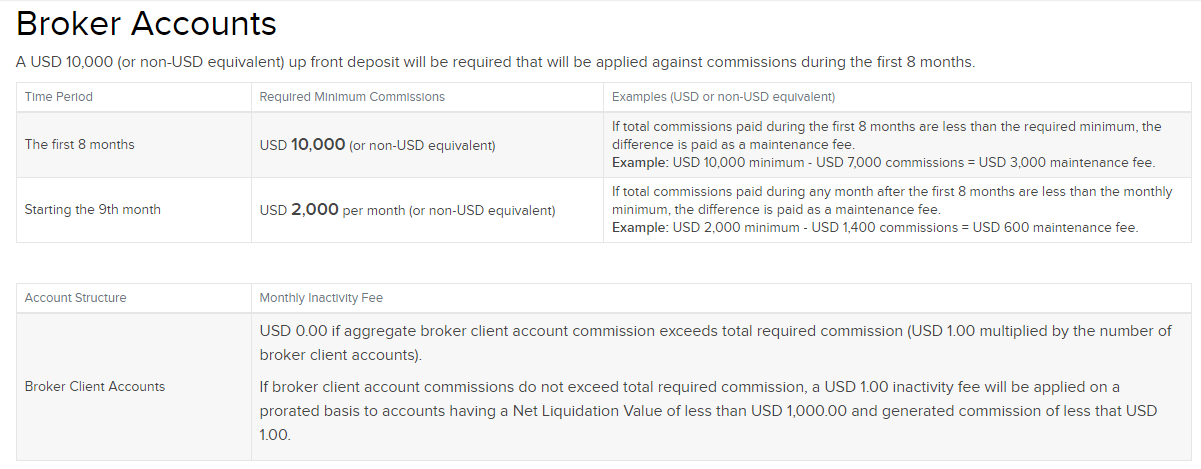Click the Examples (USD or non-USD equivalent) header

click(x=723, y=97)
